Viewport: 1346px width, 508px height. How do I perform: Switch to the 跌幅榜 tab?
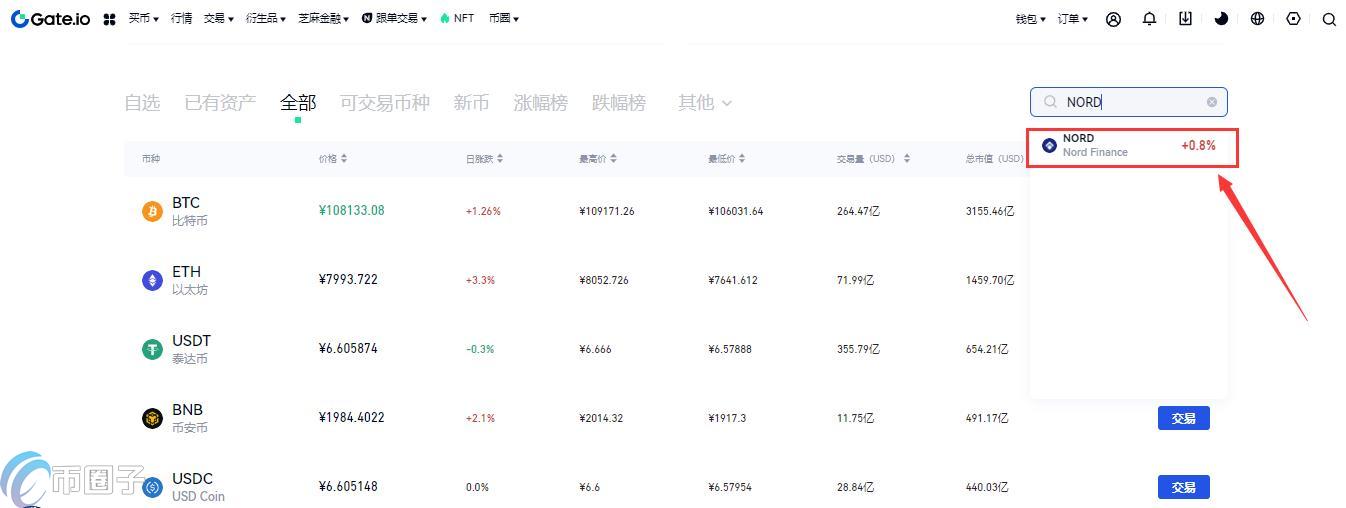pos(619,102)
